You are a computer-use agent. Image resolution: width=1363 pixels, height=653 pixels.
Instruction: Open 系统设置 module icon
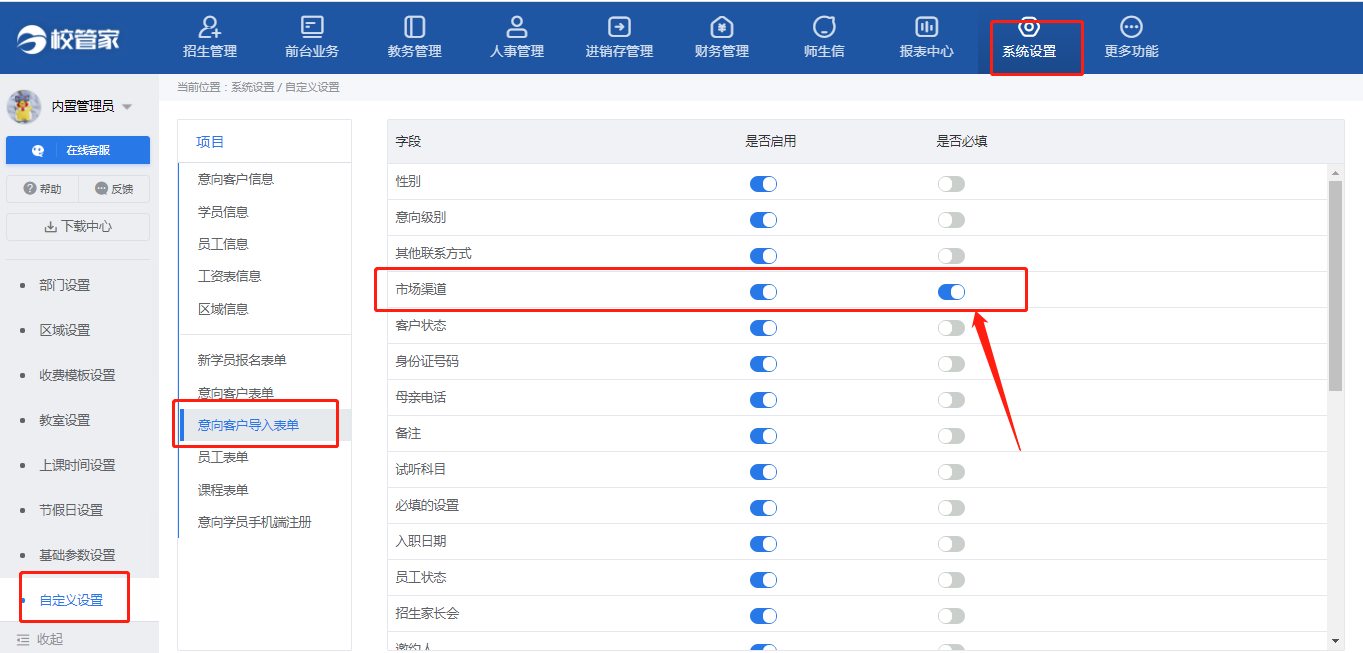[1029, 27]
